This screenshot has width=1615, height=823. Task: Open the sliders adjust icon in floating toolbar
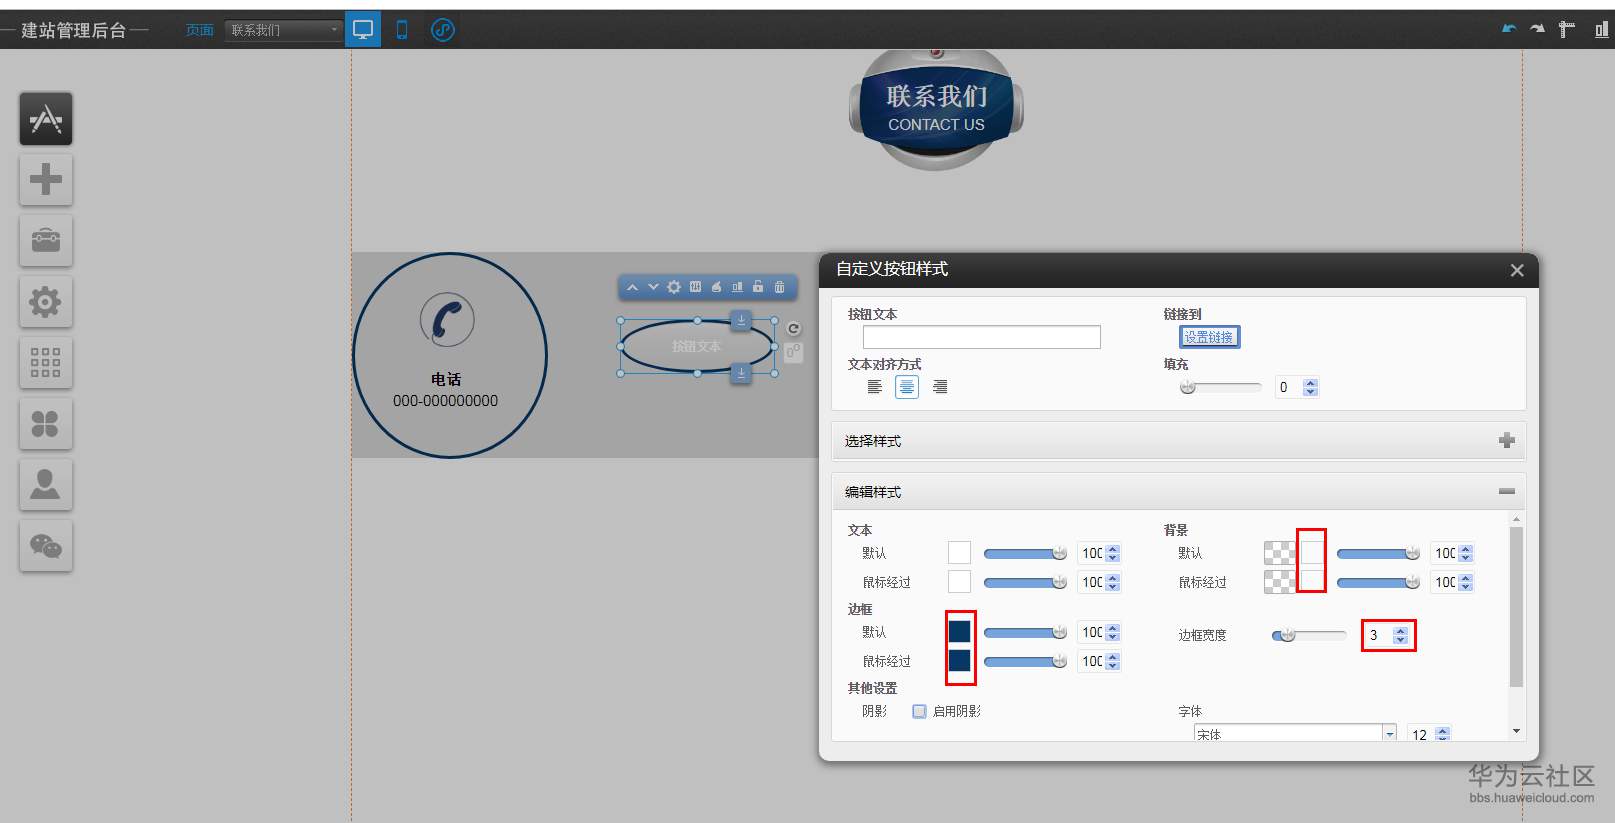pyautogui.click(x=695, y=287)
